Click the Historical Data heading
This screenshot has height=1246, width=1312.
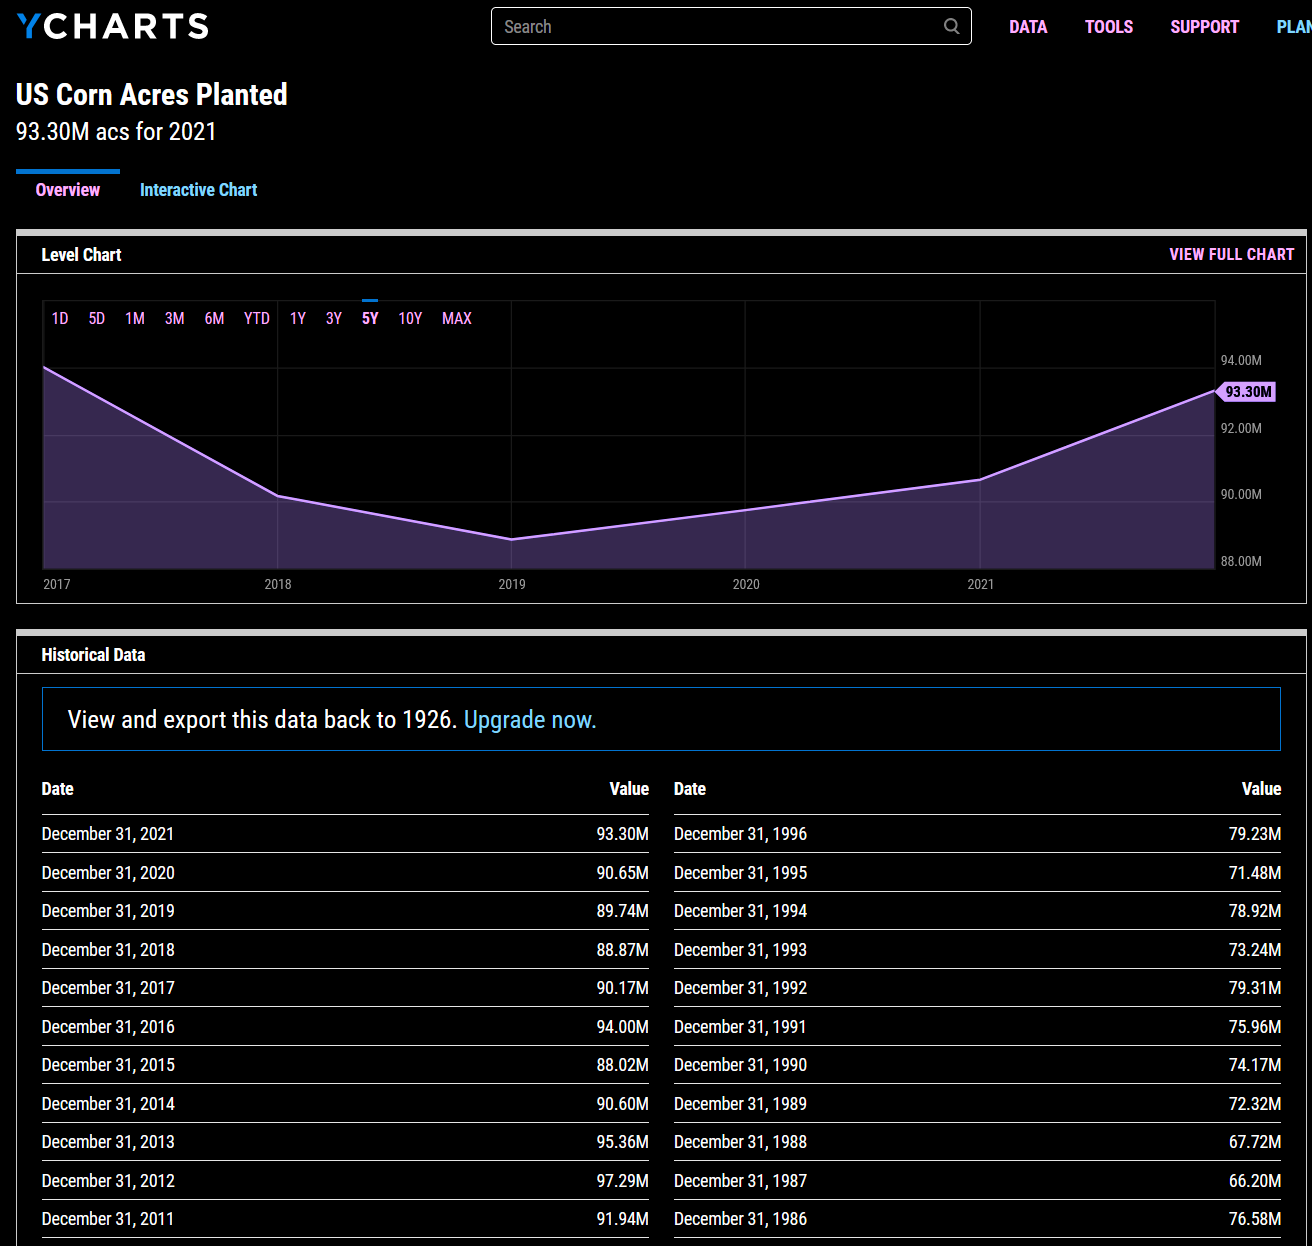pyautogui.click(x=93, y=655)
